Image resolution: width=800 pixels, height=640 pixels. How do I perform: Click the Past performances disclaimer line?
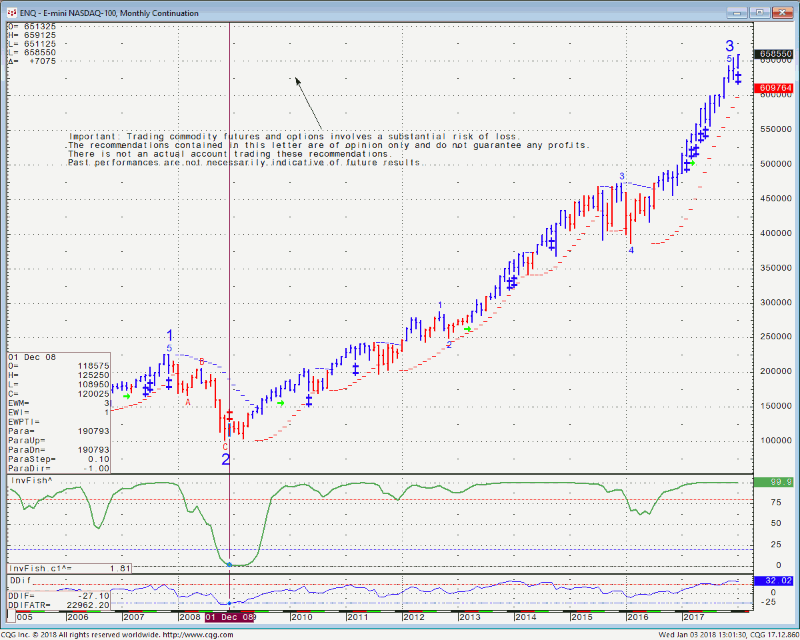pyautogui.click(x=246, y=163)
